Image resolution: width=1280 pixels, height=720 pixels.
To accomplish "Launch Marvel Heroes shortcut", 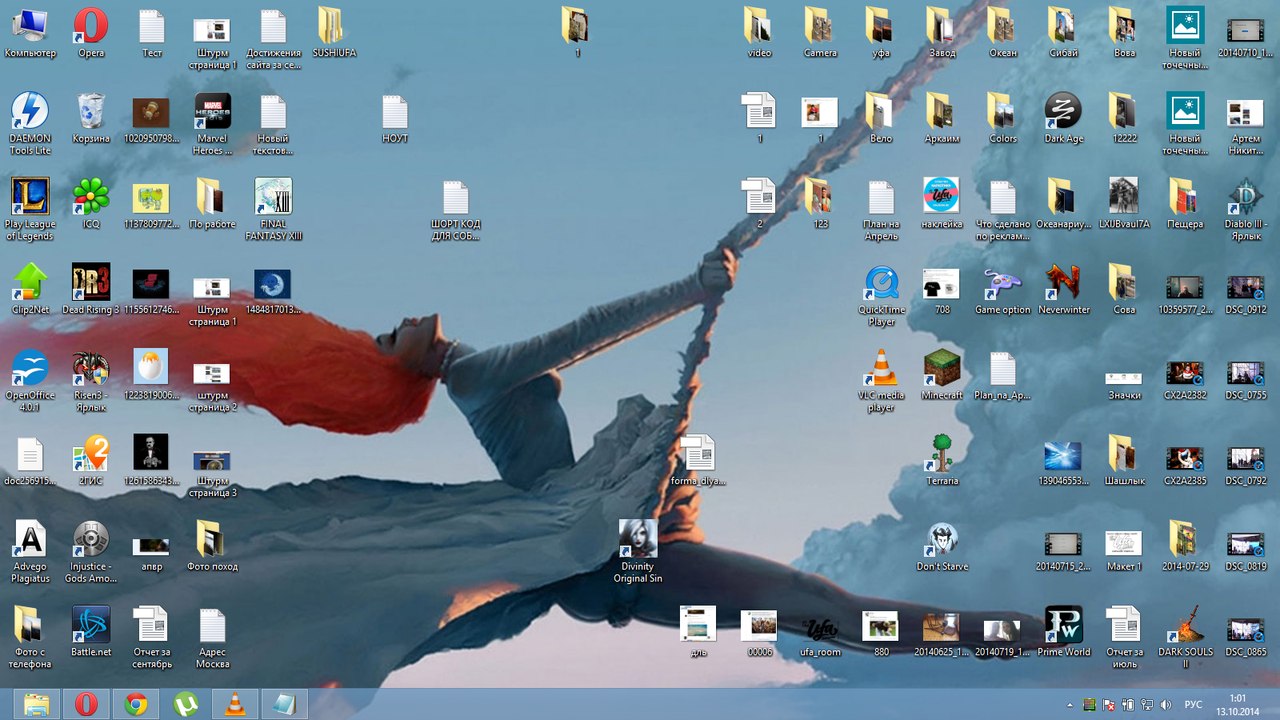I will pos(213,123).
